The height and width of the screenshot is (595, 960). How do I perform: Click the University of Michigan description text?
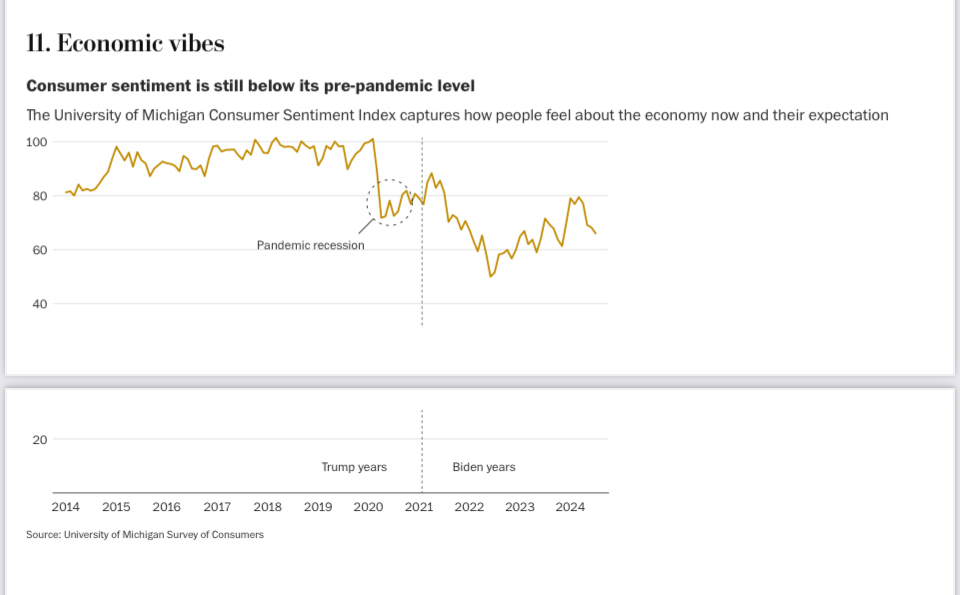[457, 115]
